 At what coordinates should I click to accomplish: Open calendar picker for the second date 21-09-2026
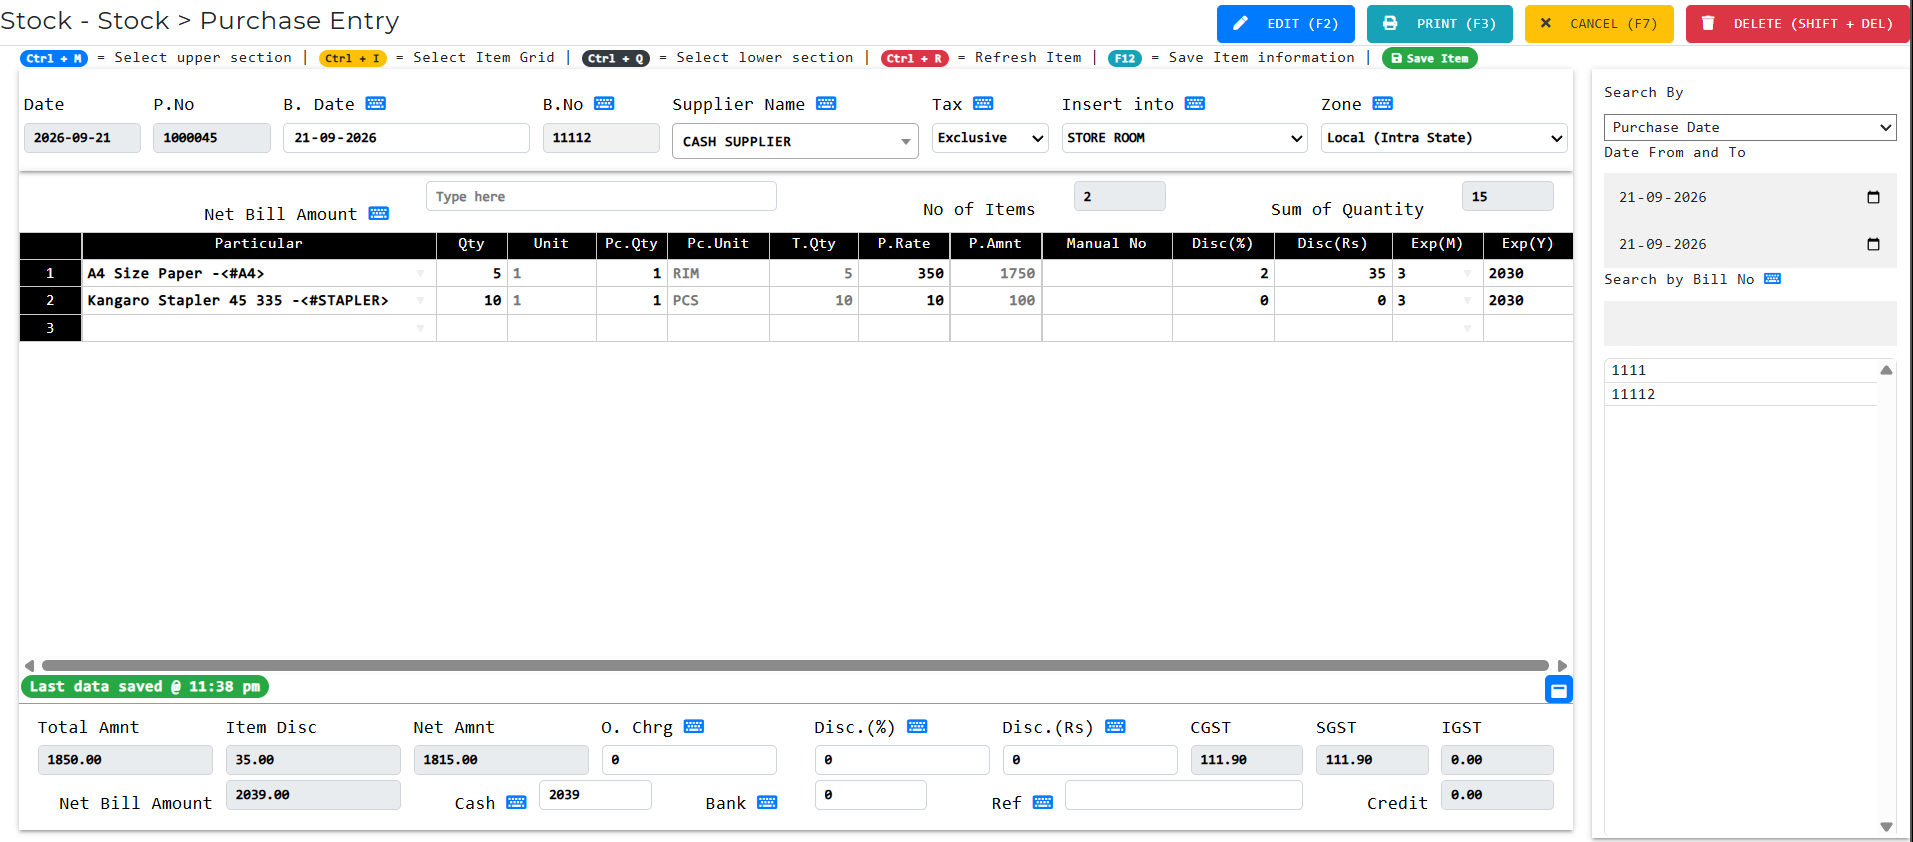1874,244
